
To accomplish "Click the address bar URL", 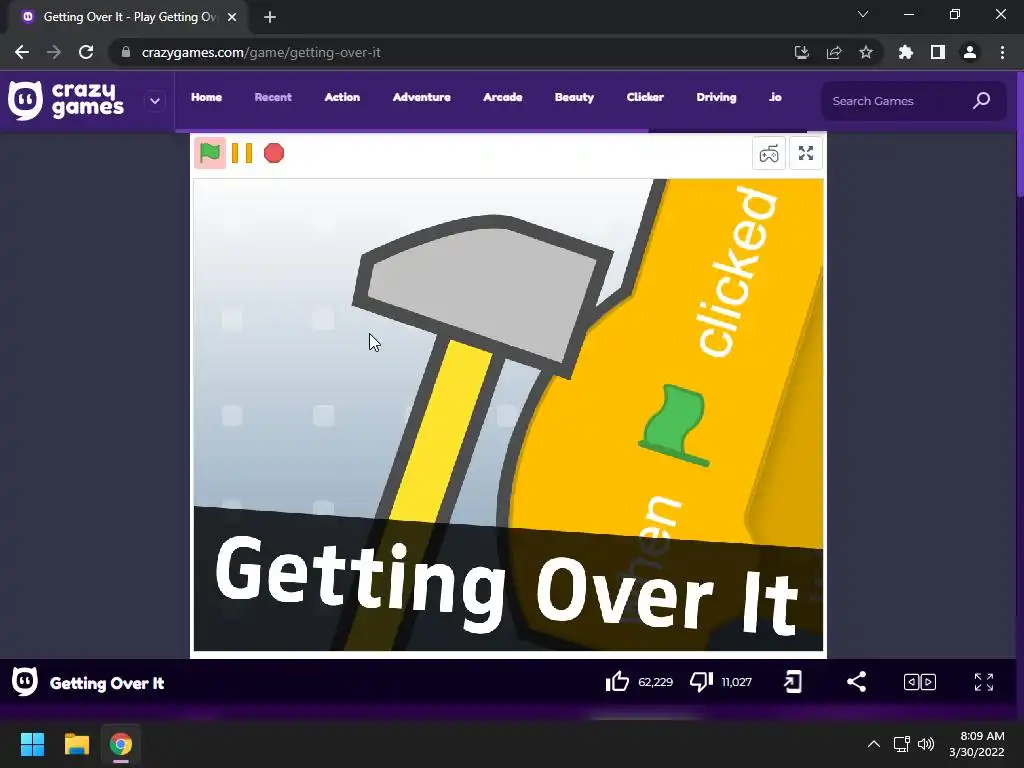I will 261,52.
